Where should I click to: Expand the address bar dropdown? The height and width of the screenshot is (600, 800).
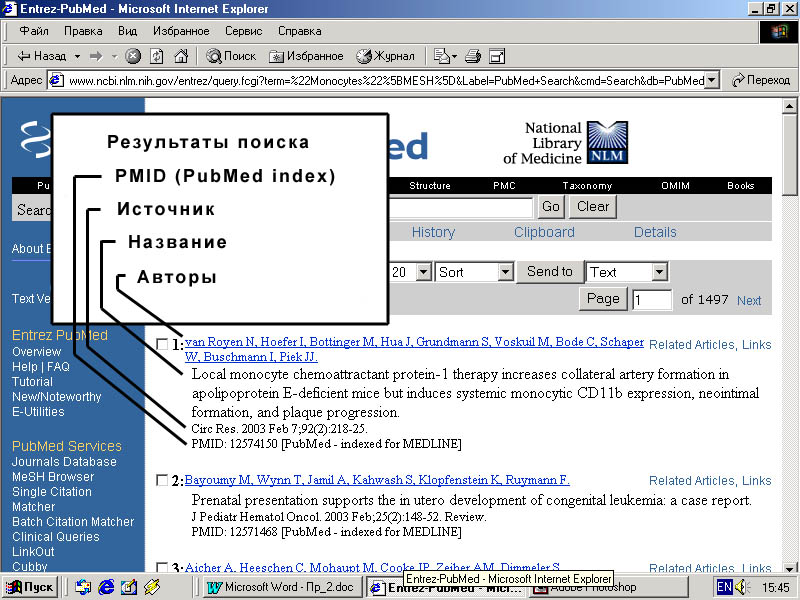click(x=712, y=80)
